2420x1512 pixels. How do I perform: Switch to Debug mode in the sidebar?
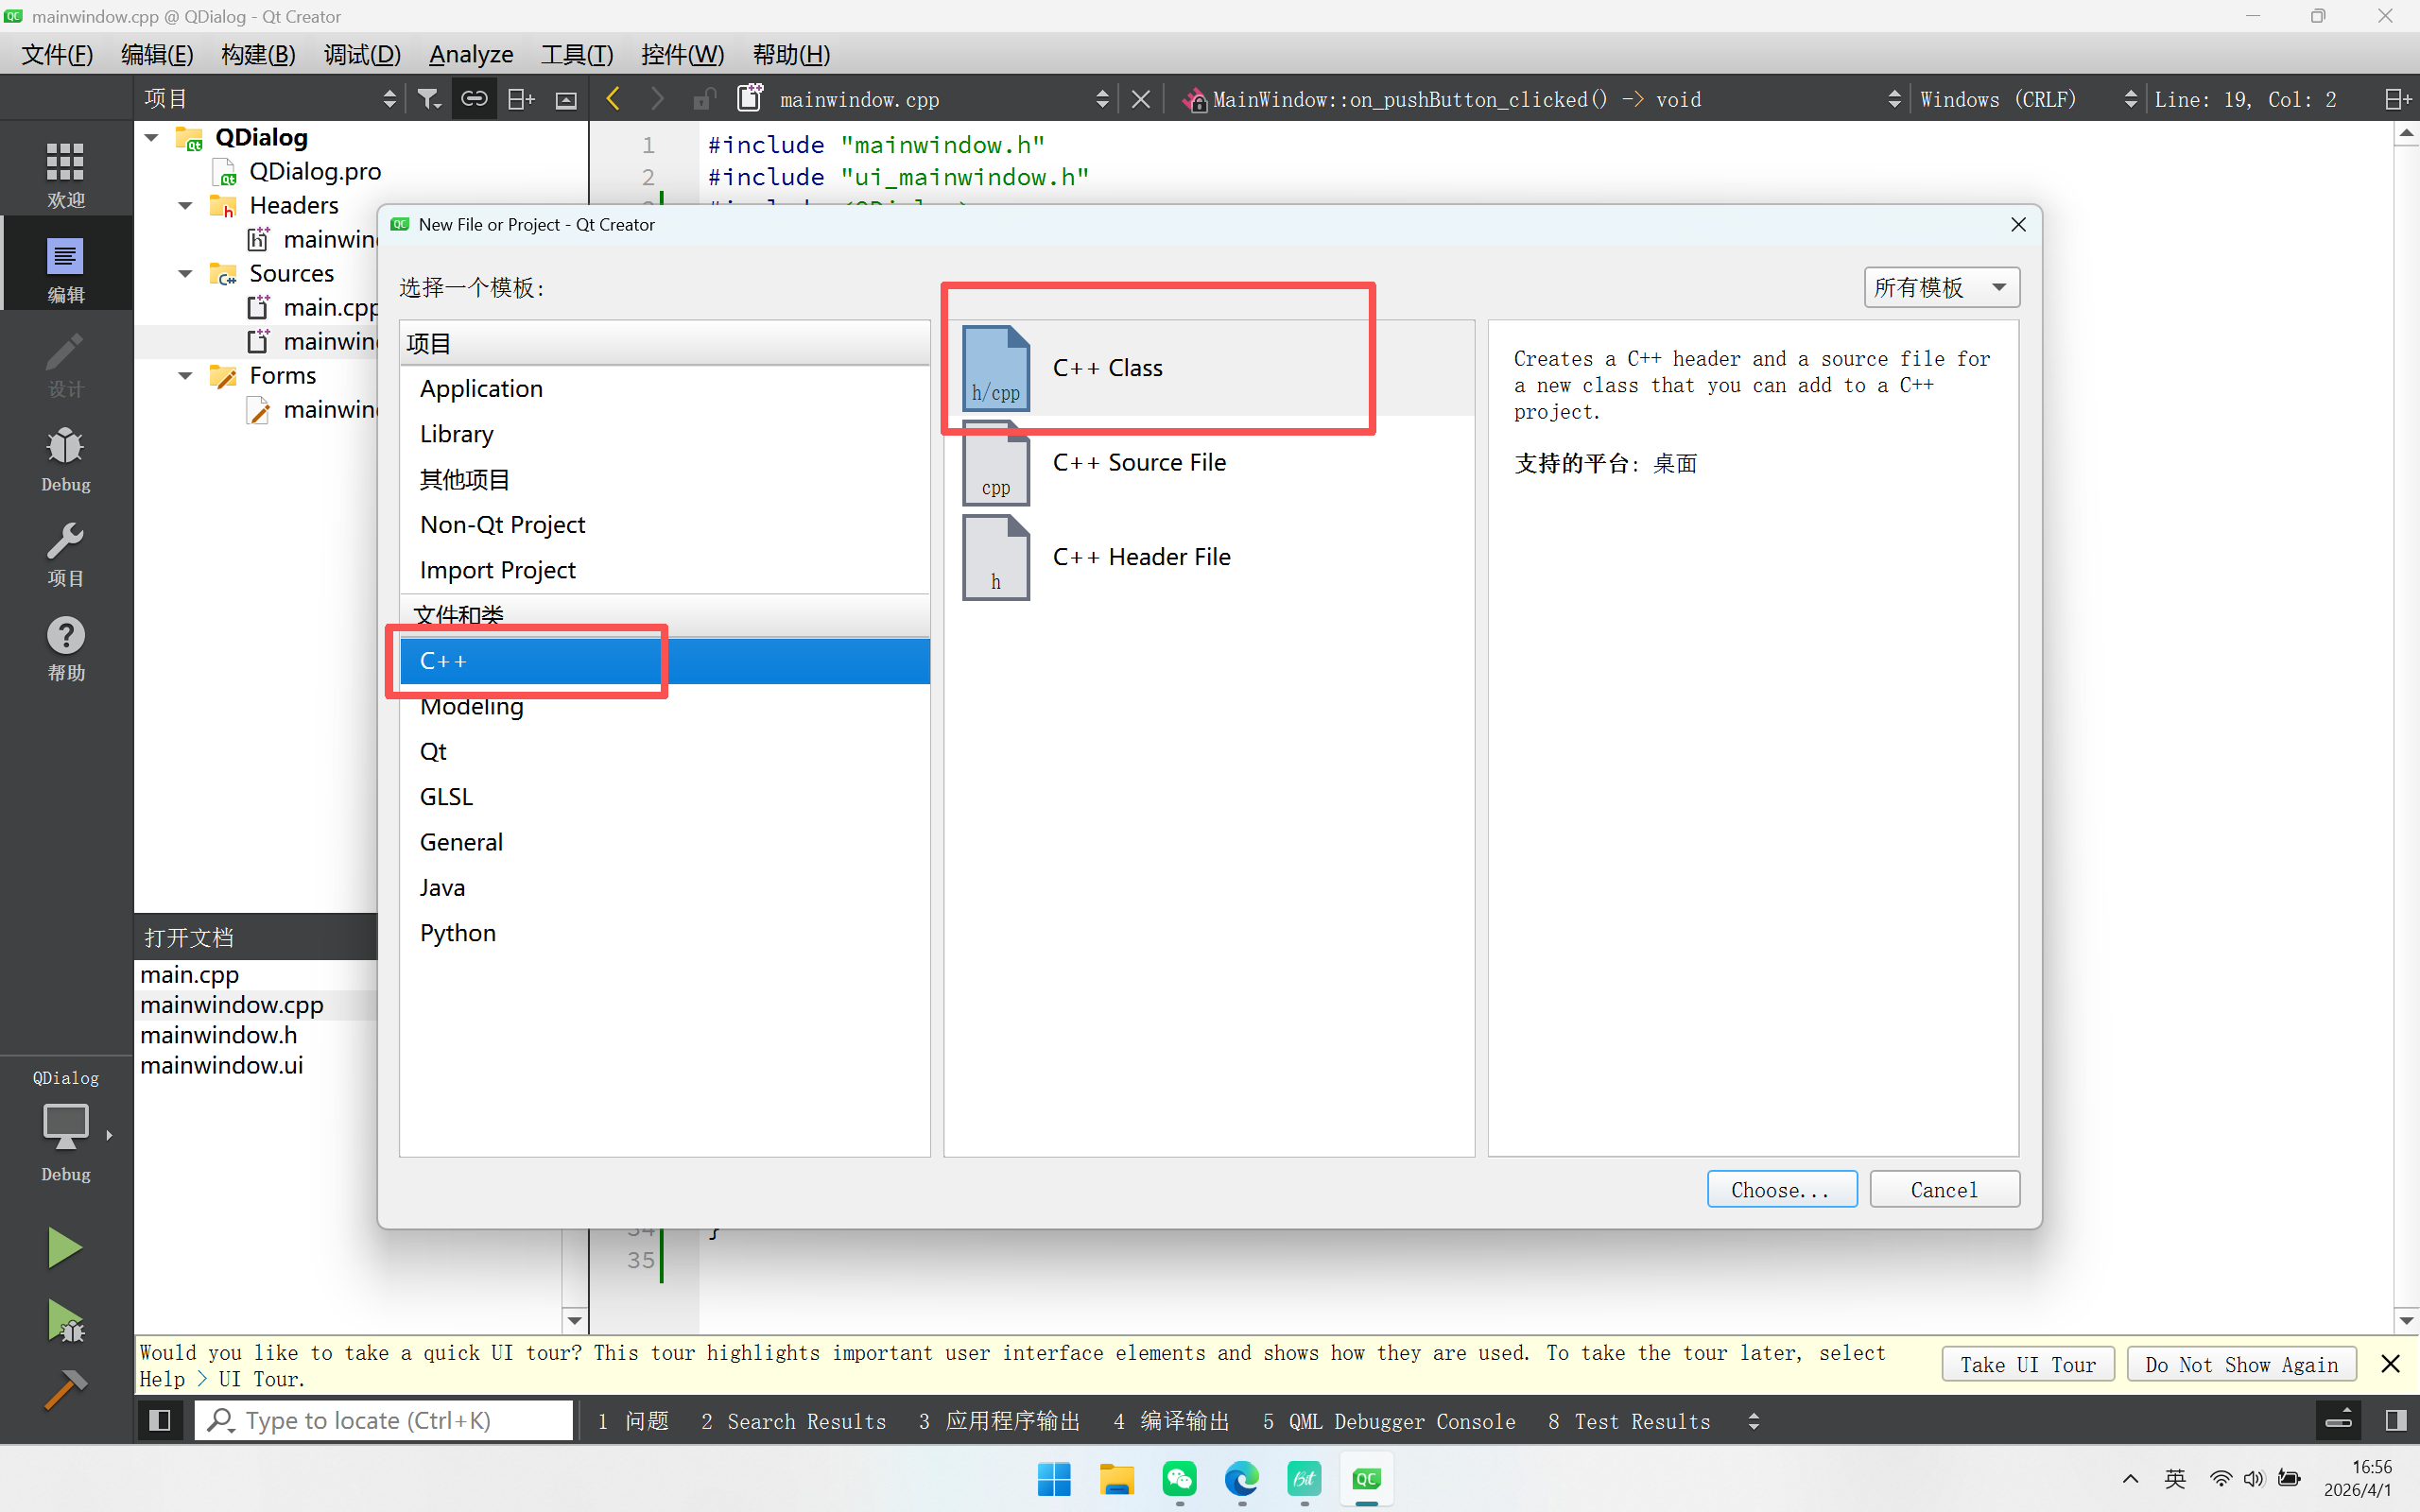click(x=65, y=459)
